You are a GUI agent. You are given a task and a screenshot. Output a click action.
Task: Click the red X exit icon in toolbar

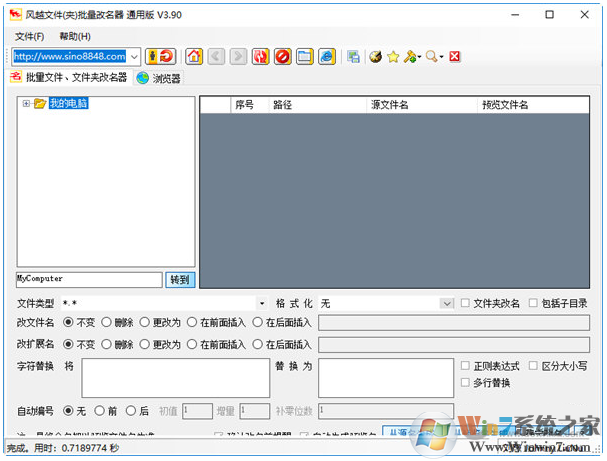(455, 57)
